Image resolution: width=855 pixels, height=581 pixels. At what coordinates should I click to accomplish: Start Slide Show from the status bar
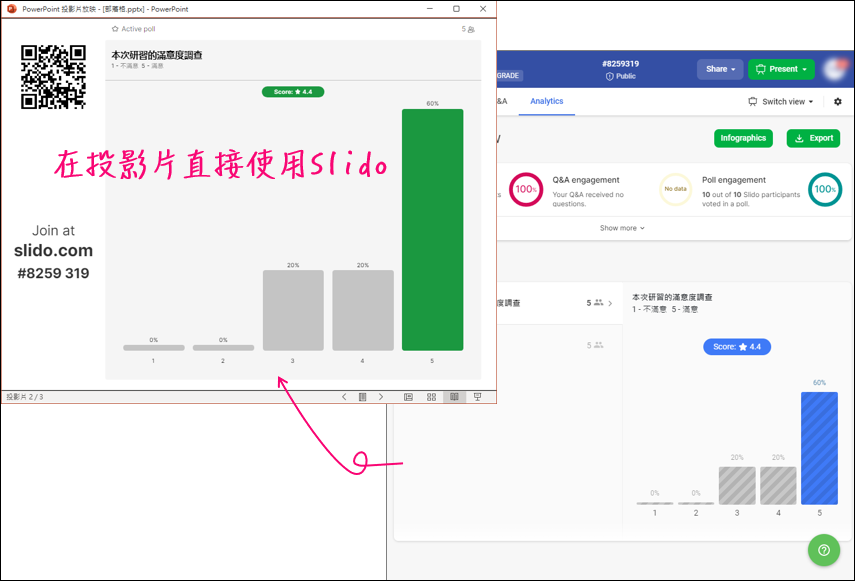(478, 397)
